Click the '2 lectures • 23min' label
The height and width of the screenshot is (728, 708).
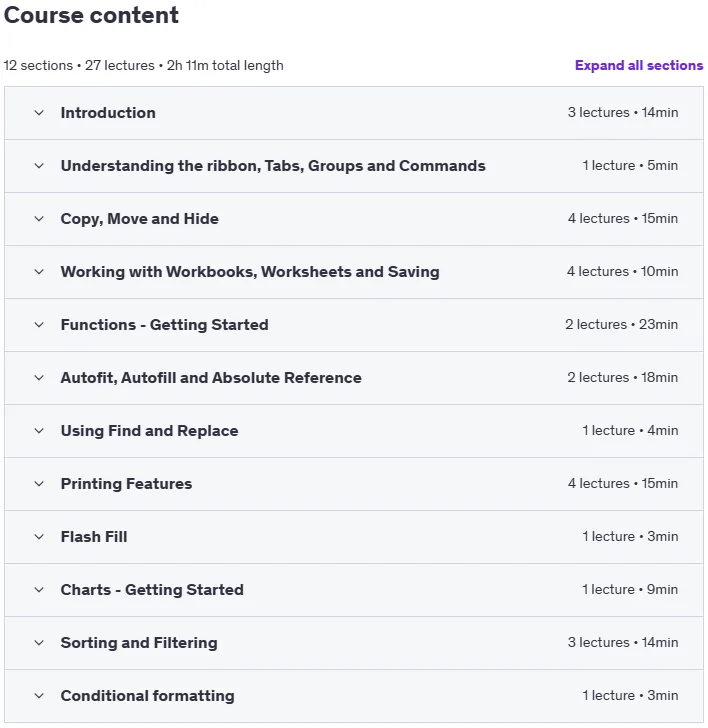point(621,325)
